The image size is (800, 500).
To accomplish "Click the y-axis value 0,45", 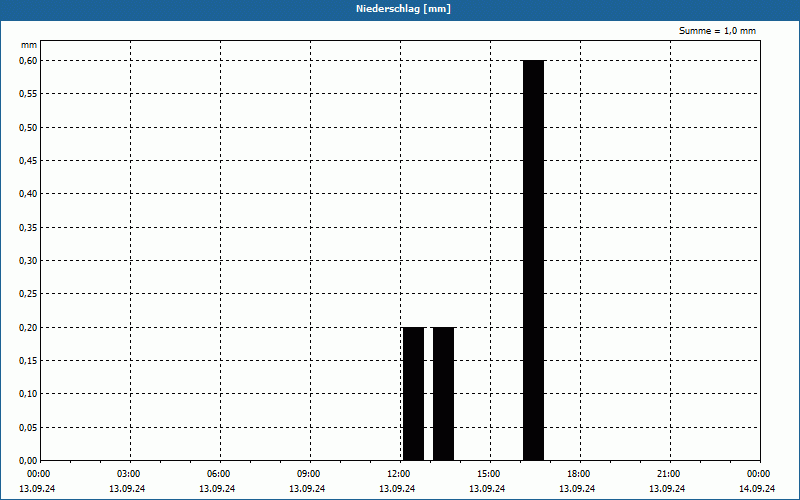I will (28, 161).
